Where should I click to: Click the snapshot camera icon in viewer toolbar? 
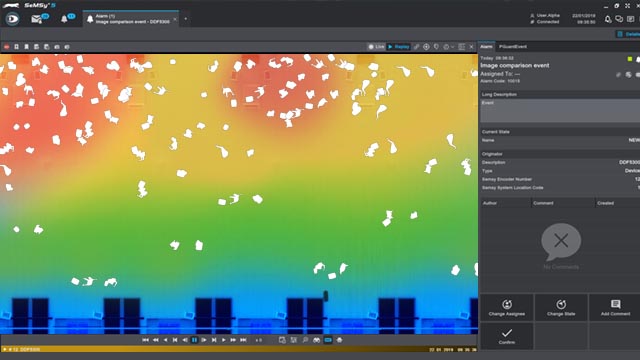pos(57,47)
